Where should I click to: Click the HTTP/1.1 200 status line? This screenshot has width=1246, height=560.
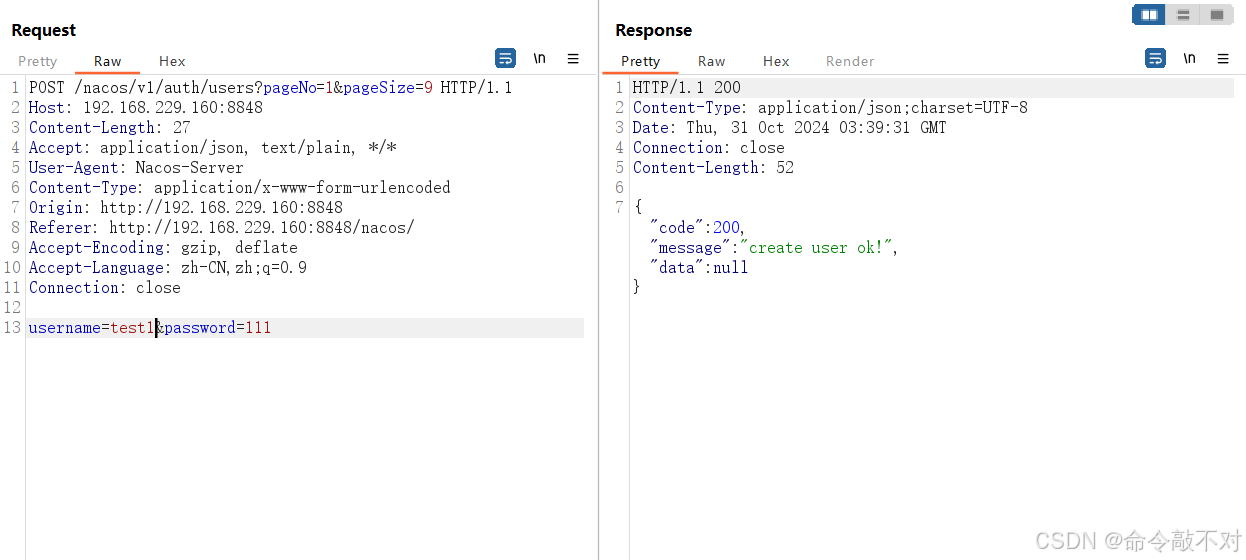686,88
